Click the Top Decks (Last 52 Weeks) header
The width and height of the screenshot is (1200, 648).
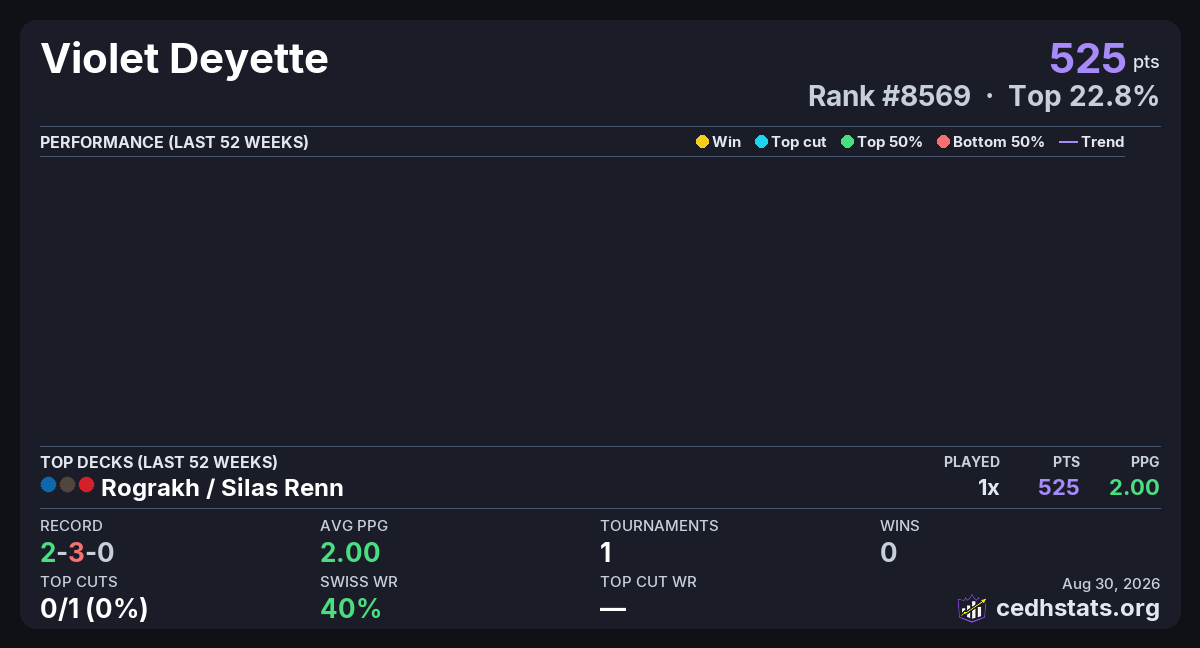pyautogui.click(x=159, y=462)
